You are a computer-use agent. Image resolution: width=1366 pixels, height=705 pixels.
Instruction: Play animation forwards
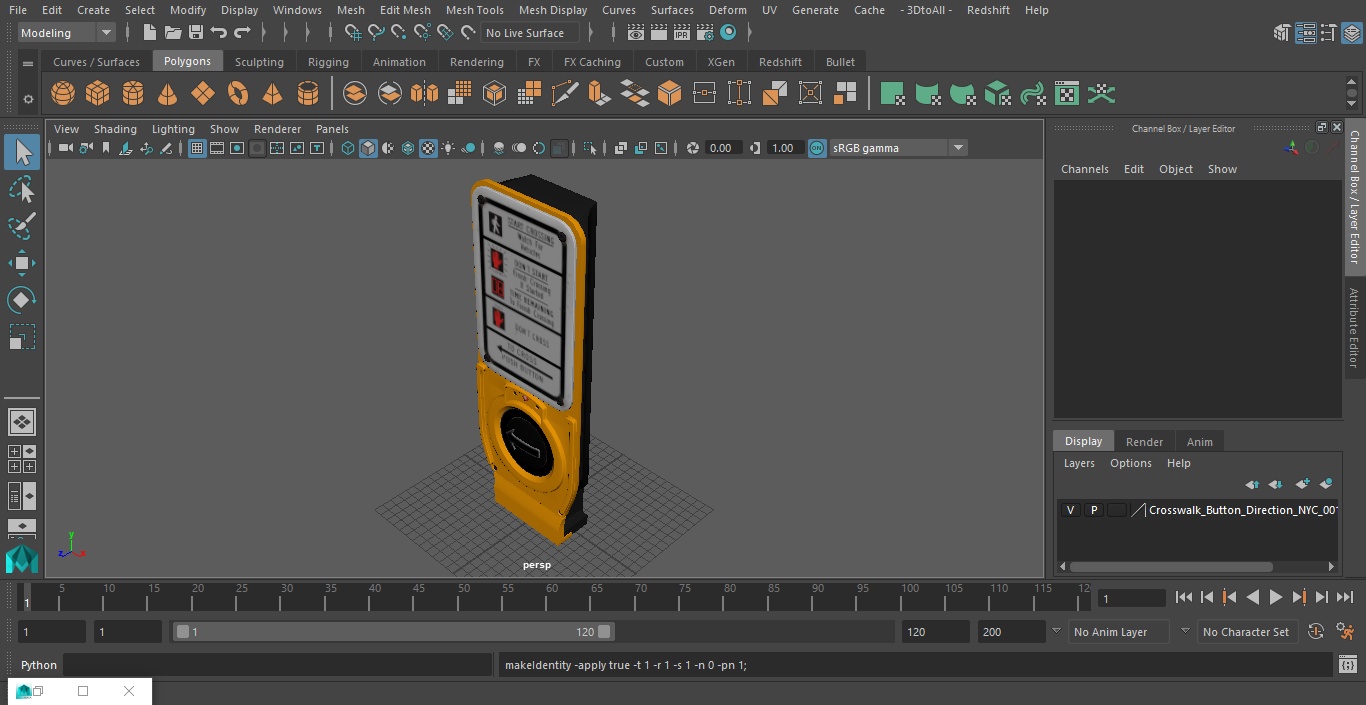pos(1276,597)
